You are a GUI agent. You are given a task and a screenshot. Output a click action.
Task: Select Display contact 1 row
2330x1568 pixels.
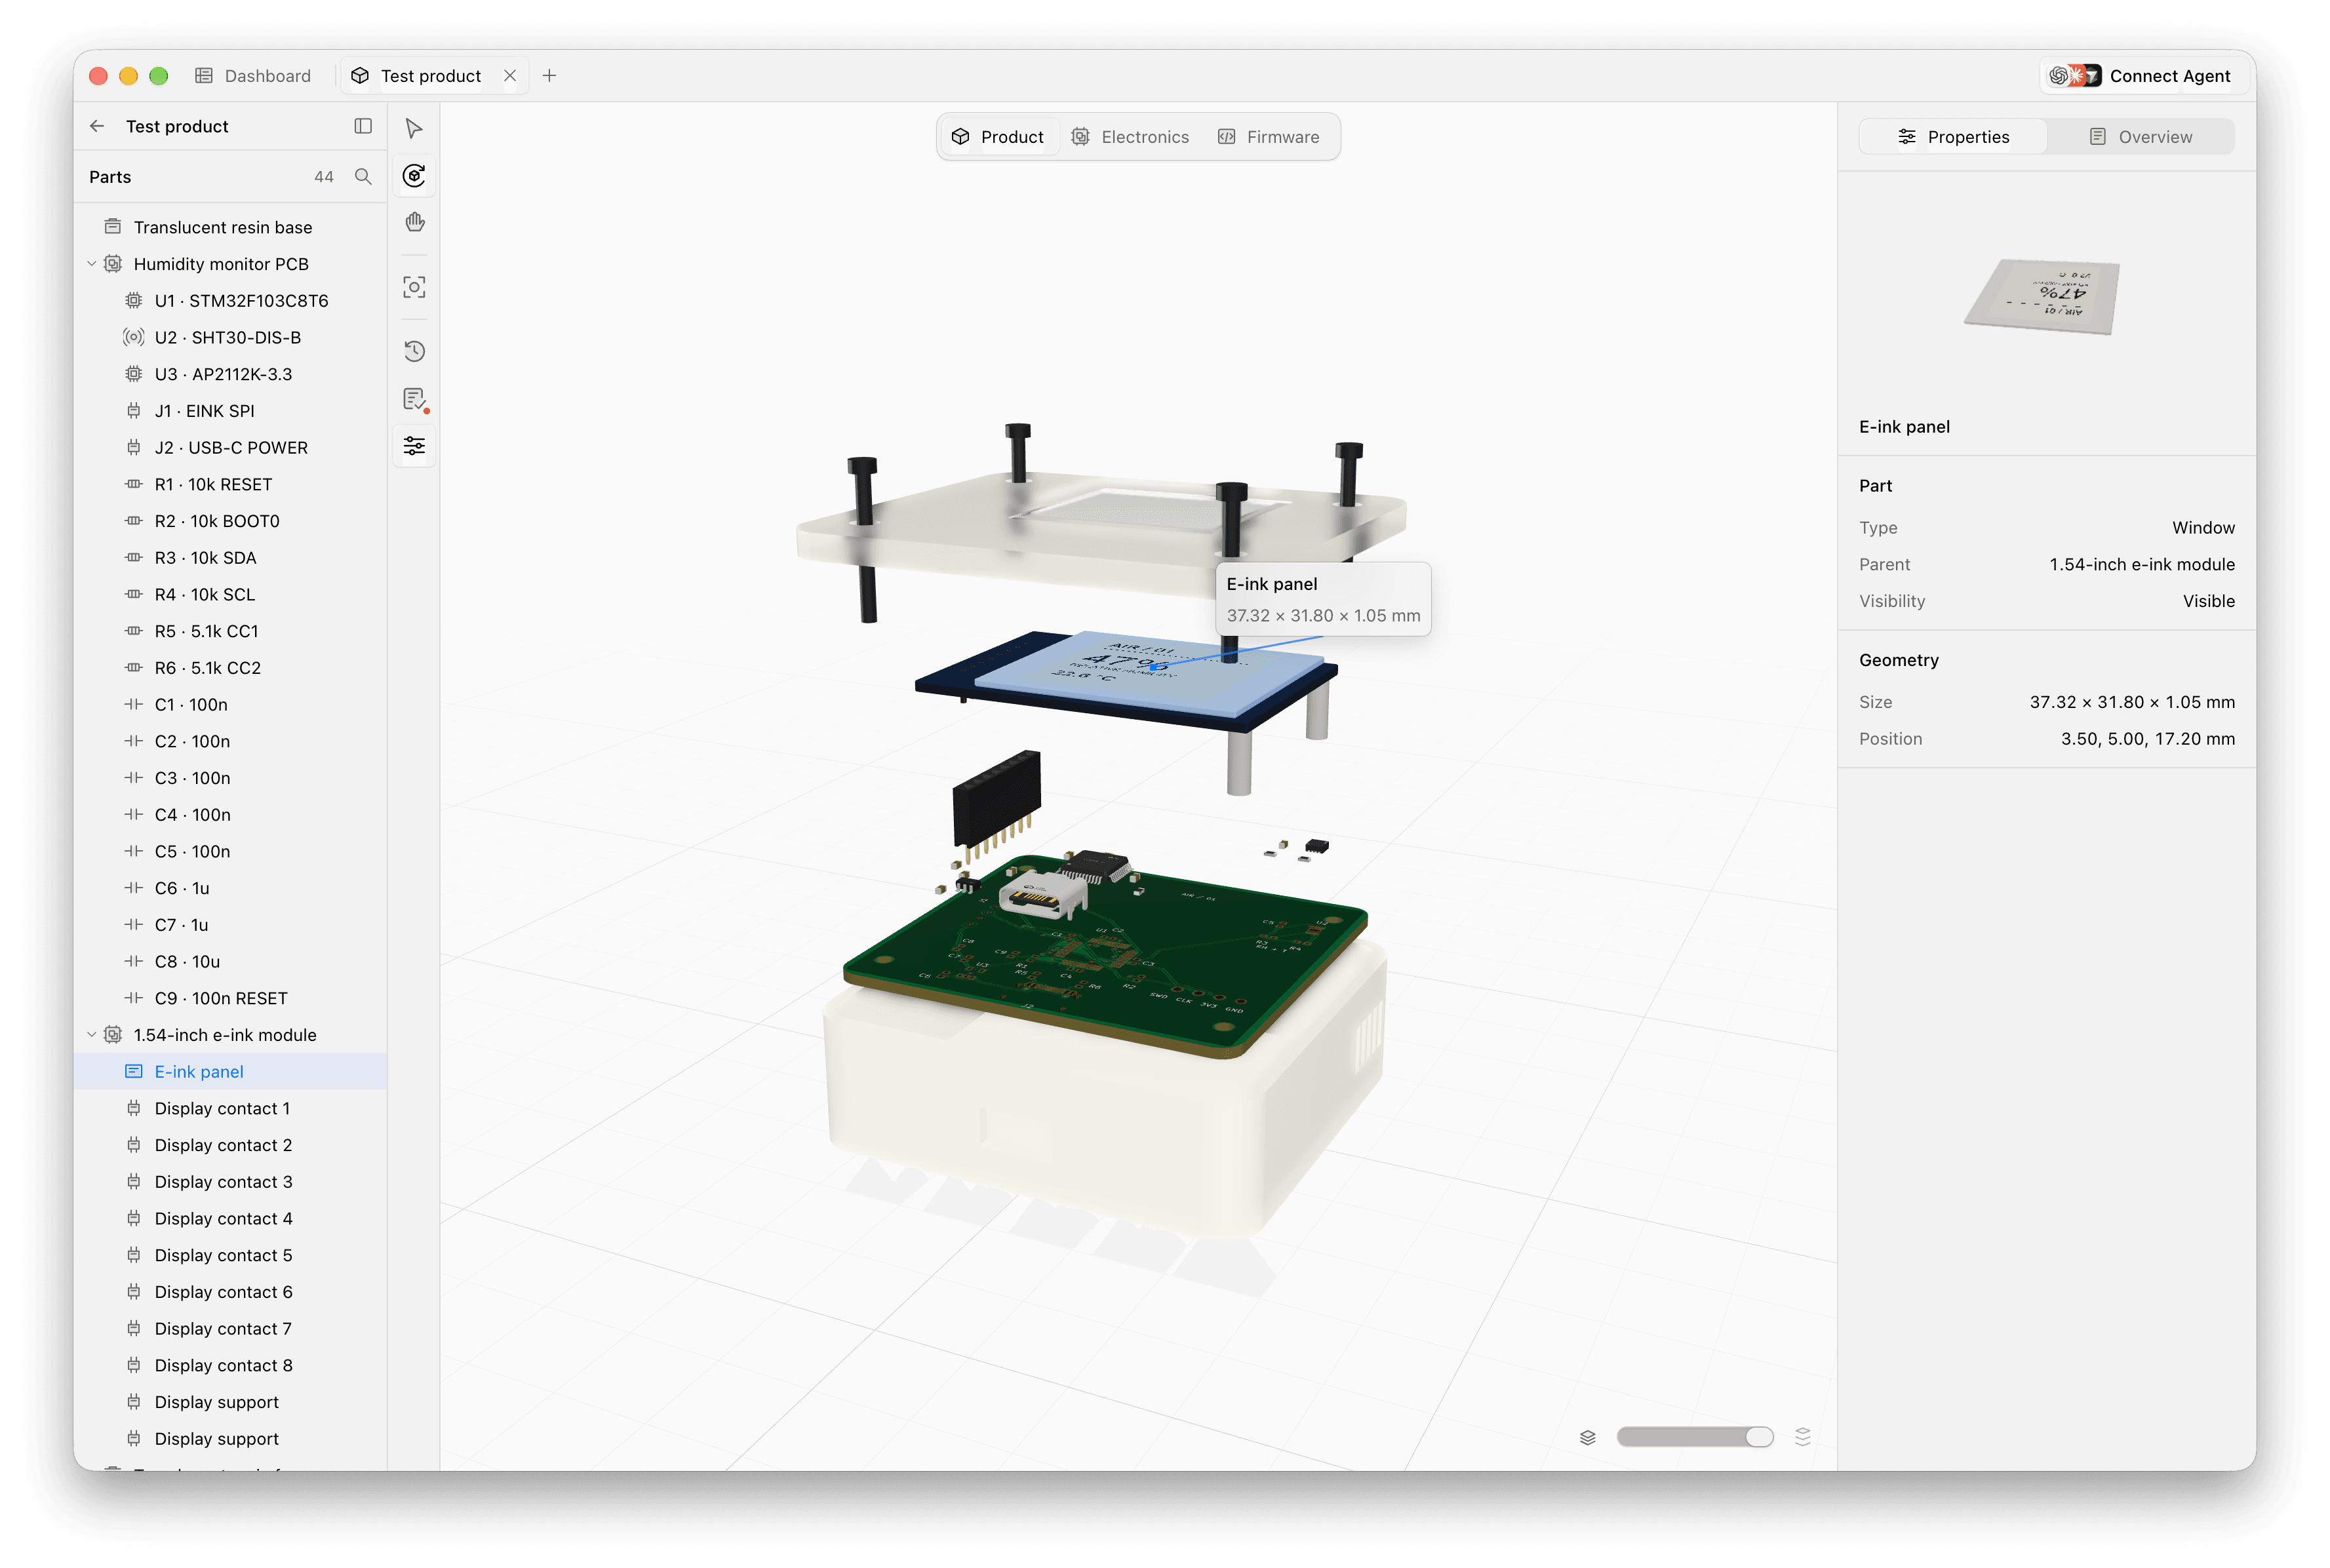(x=231, y=1109)
